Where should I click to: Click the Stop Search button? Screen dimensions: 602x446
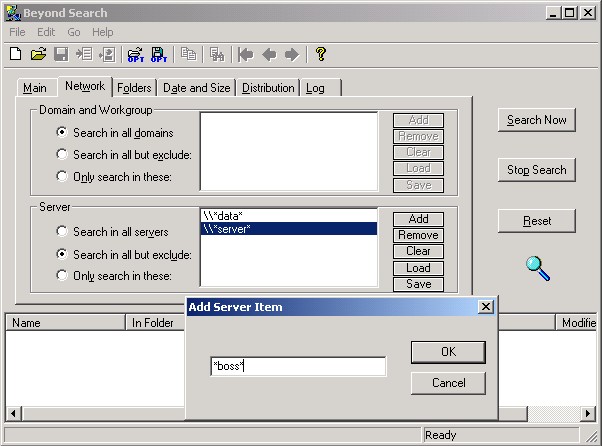pyautogui.click(x=537, y=170)
